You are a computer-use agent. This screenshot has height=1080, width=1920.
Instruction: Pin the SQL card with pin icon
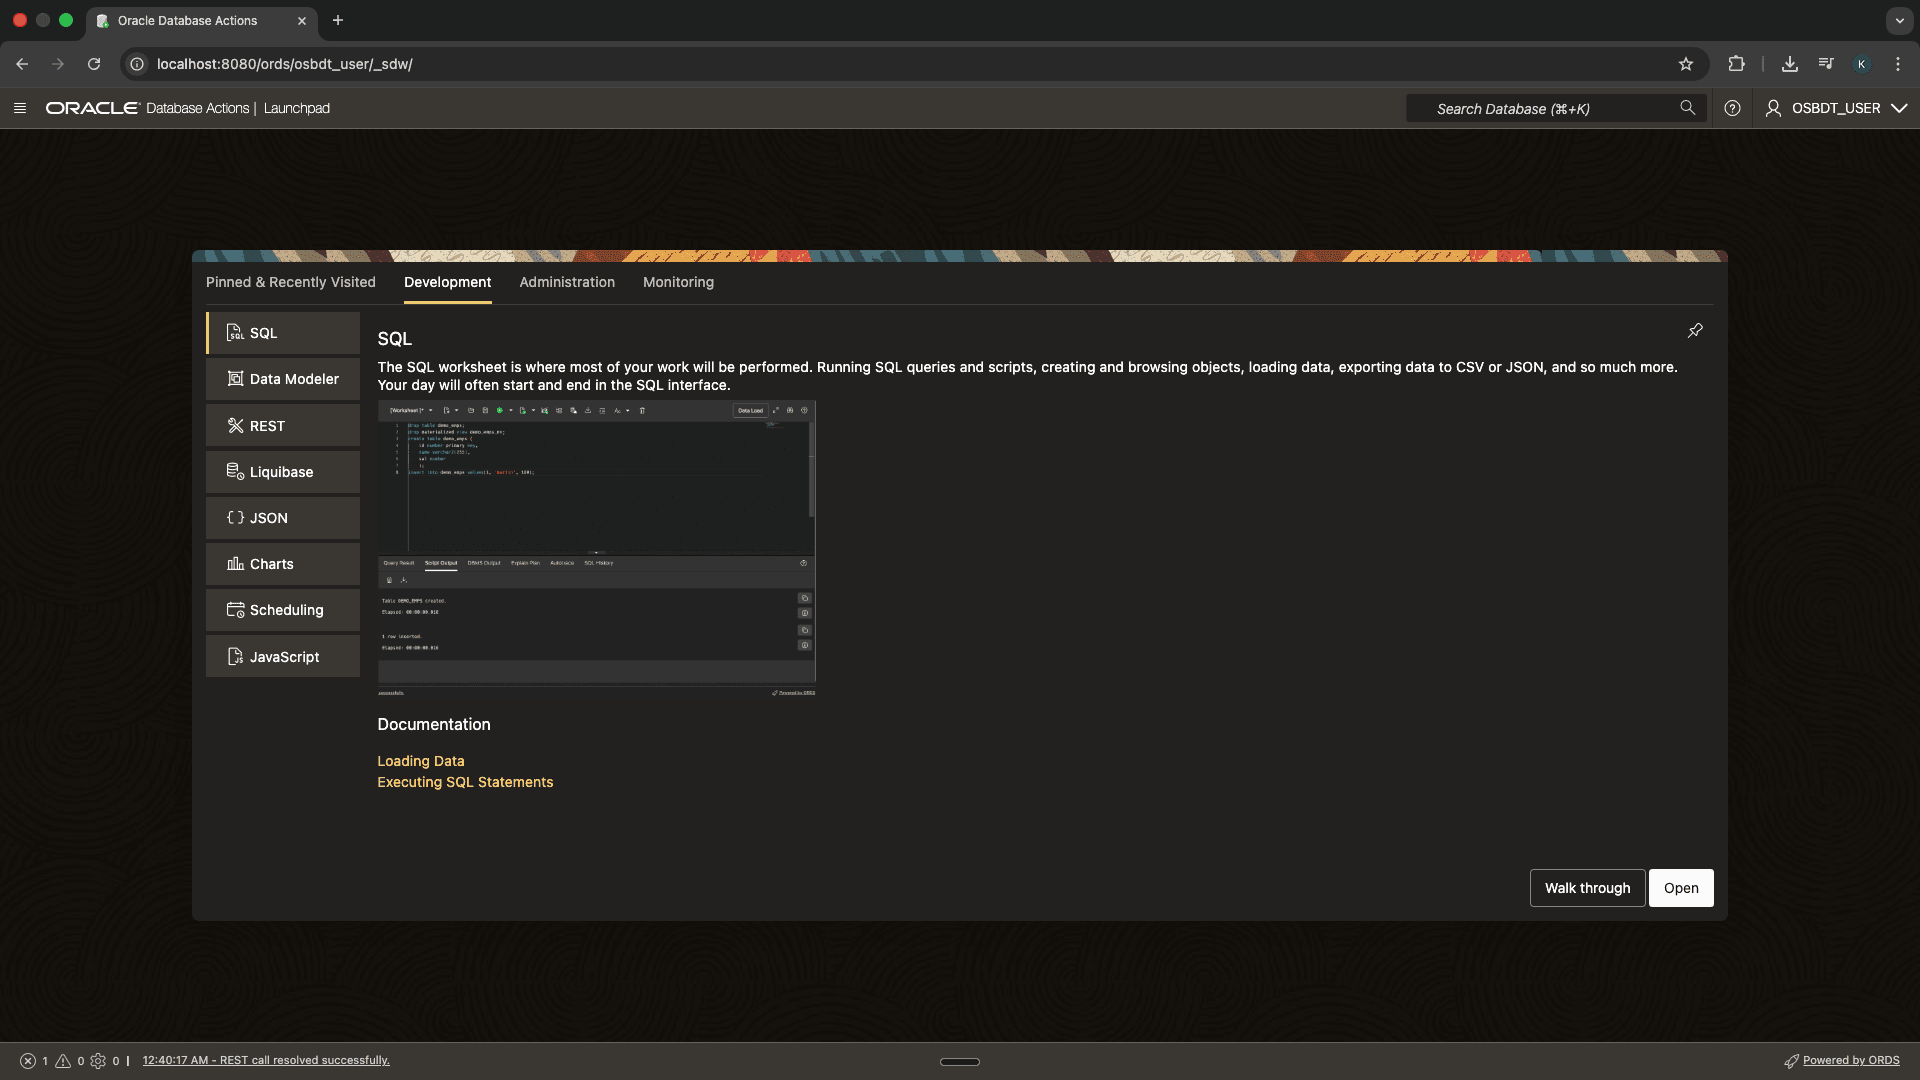click(1695, 331)
